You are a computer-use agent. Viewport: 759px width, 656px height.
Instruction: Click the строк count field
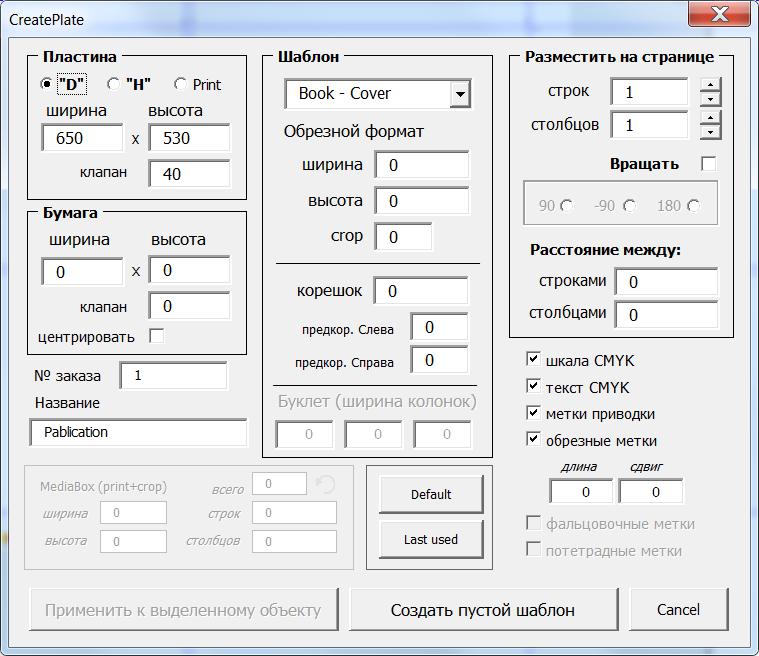[x=649, y=92]
